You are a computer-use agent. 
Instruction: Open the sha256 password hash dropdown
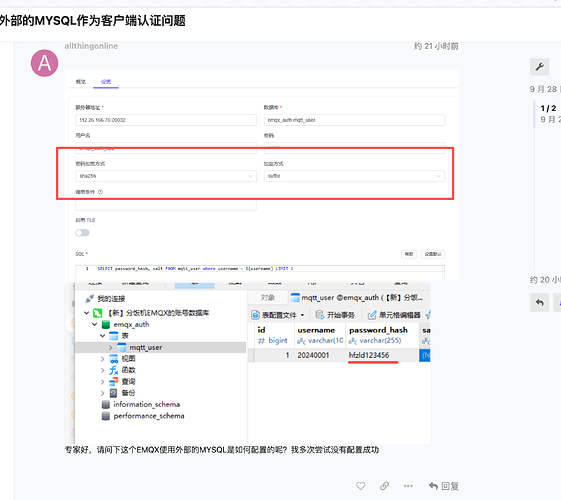pyautogui.click(x=166, y=176)
